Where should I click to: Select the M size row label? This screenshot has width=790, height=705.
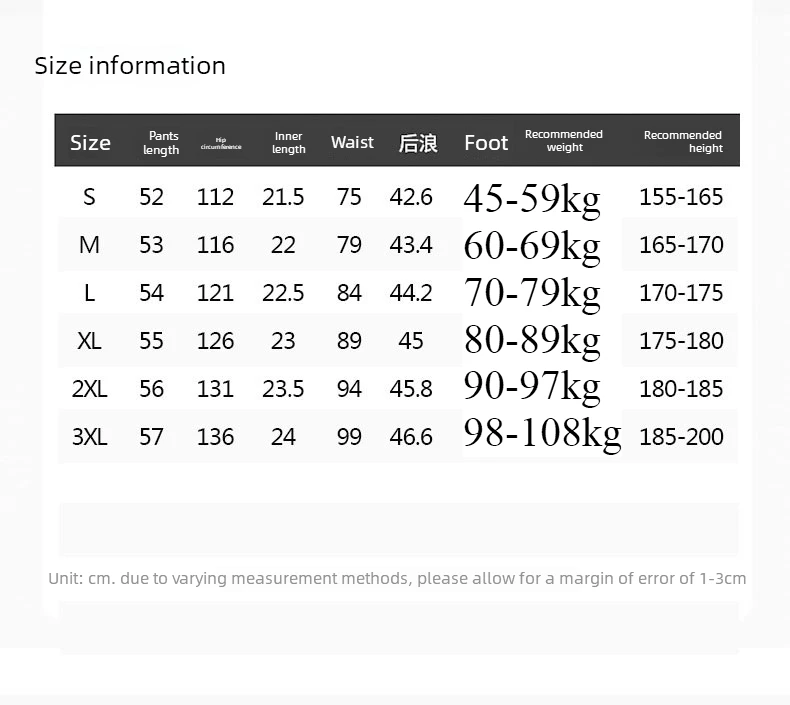click(x=89, y=245)
